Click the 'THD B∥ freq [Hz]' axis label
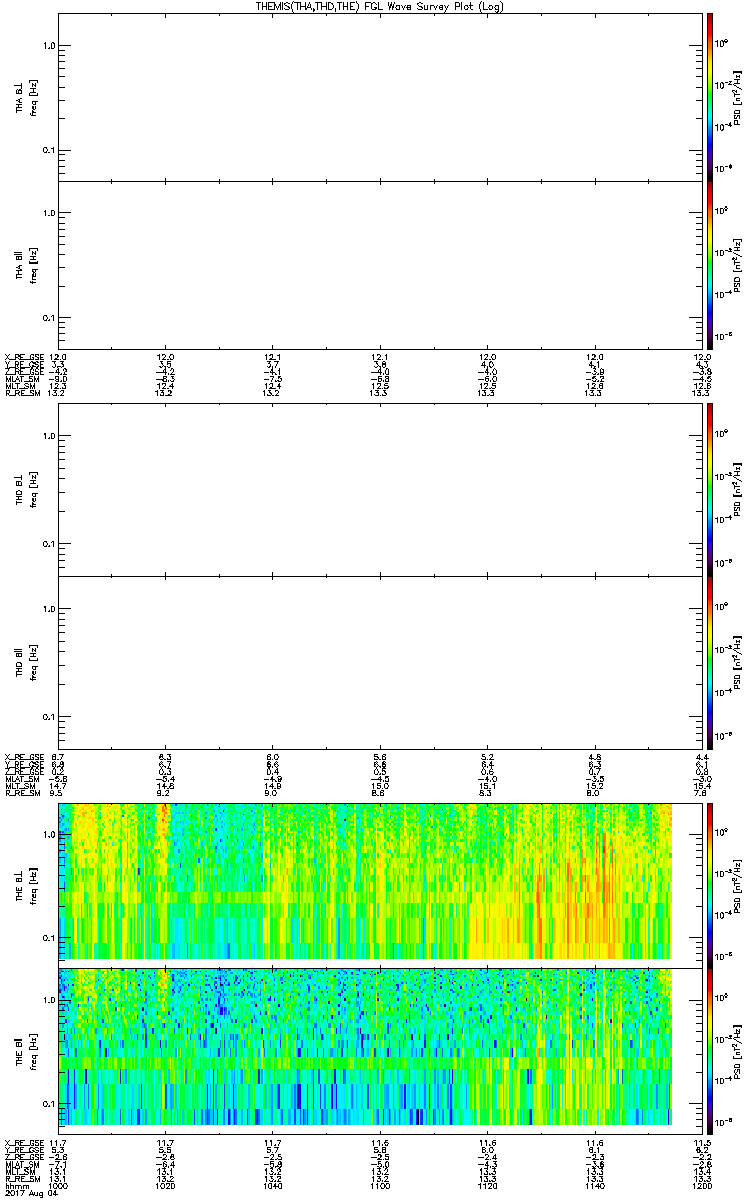The width and height of the screenshot is (750, 1200). tap(26, 662)
